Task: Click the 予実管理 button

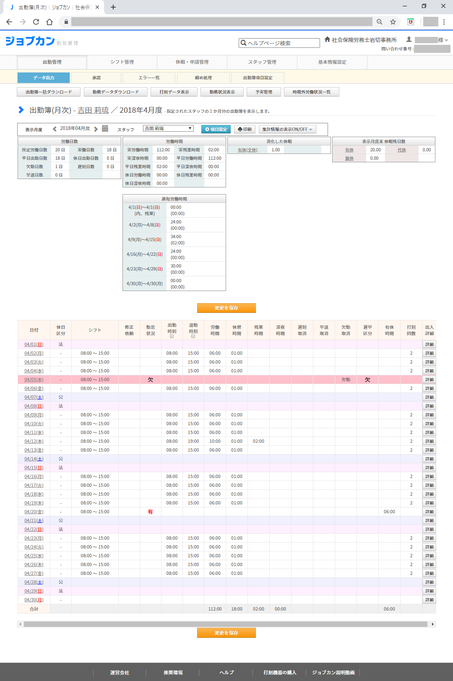Action: point(264,92)
